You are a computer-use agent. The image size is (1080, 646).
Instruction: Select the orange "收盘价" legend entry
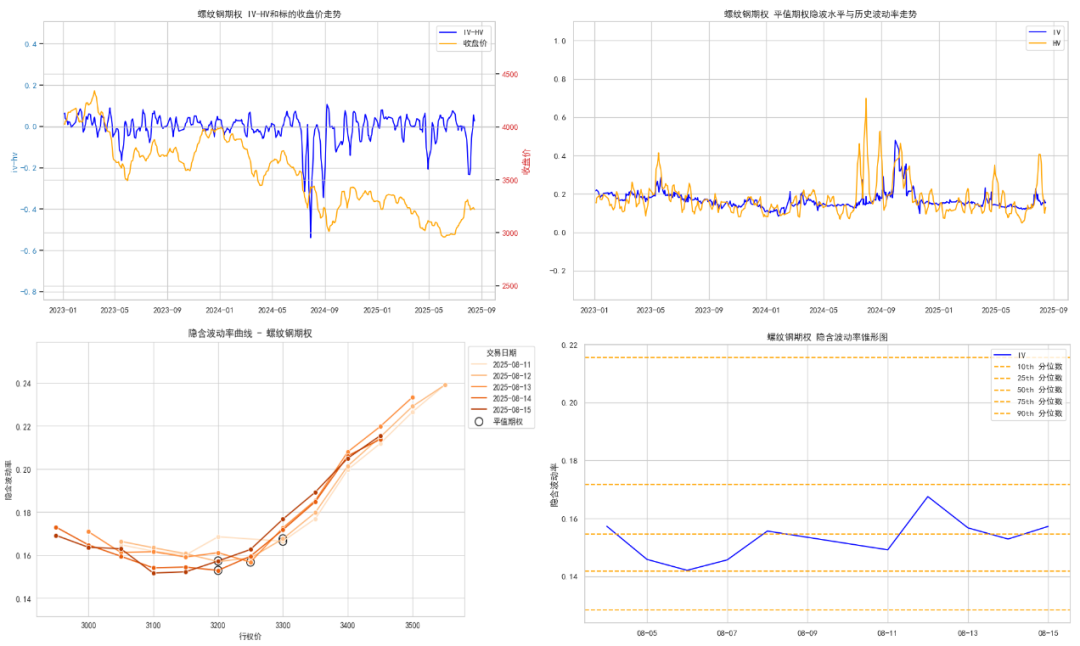click(x=463, y=43)
